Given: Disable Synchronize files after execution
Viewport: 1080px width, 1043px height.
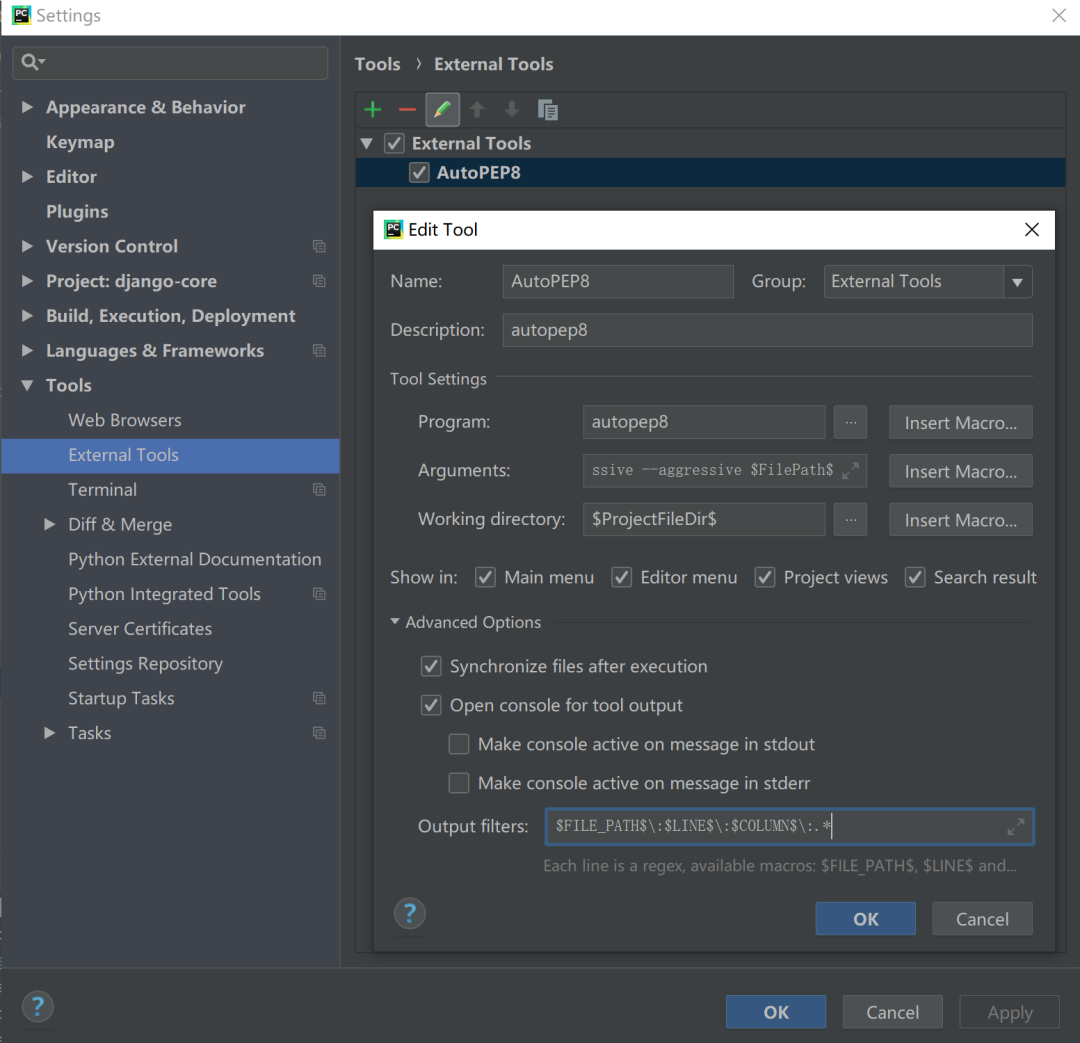Looking at the screenshot, I should tap(431, 666).
